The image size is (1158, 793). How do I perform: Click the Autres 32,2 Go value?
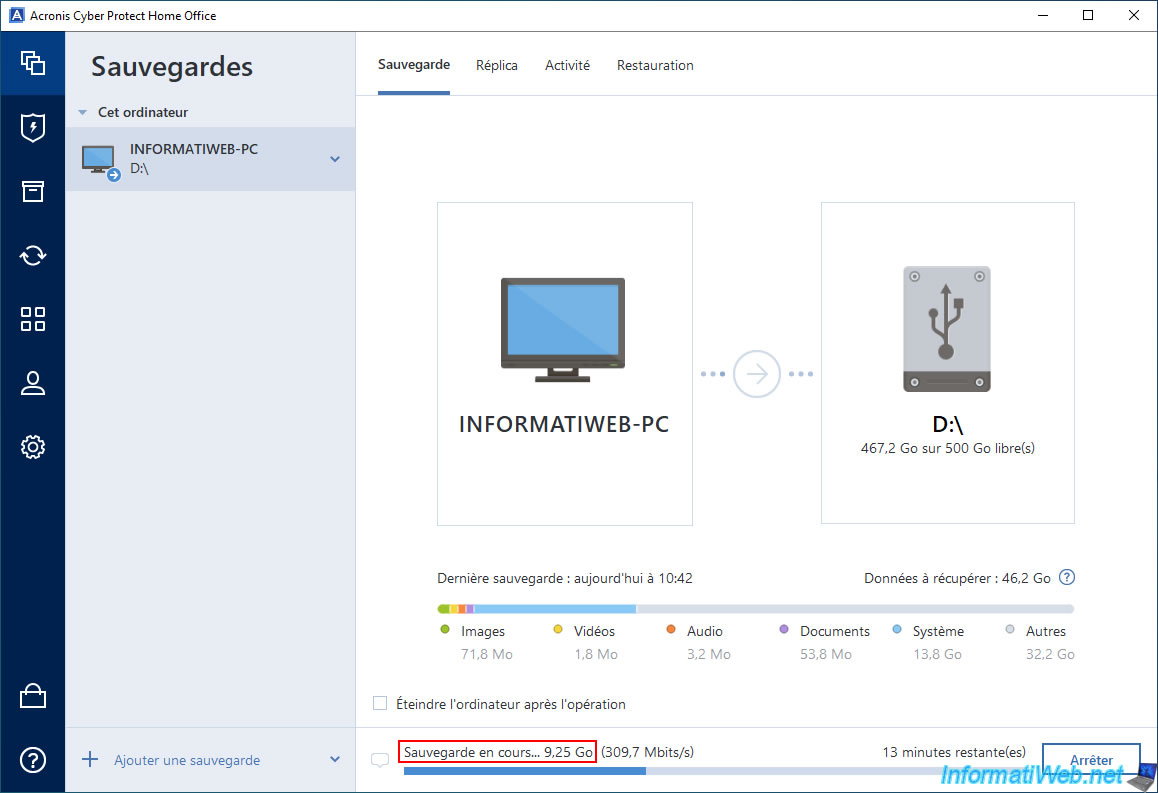1050,654
